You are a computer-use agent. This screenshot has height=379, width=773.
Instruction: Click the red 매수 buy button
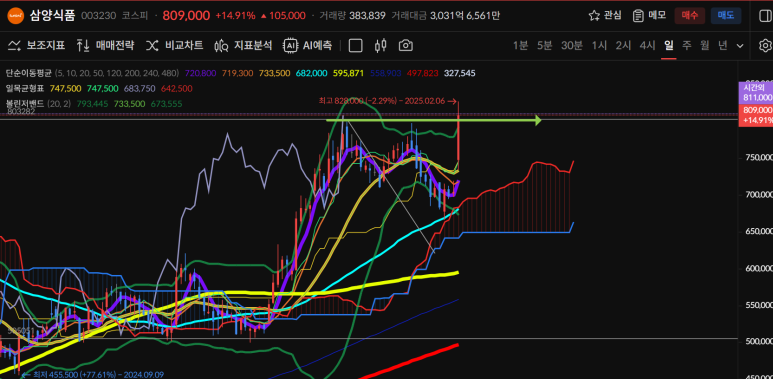click(x=690, y=16)
